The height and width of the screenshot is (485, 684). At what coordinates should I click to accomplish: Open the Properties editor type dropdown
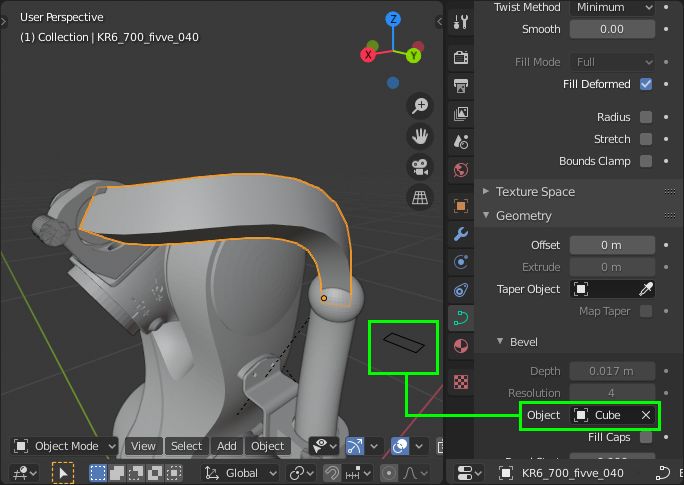(x=469, y=473)
